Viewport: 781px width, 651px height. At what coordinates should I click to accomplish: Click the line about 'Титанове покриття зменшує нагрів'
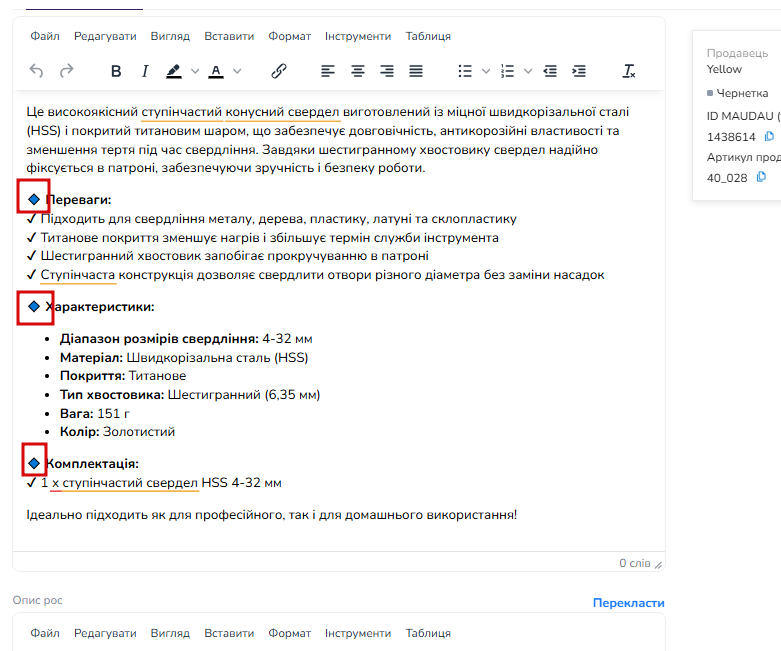(262, 238)
